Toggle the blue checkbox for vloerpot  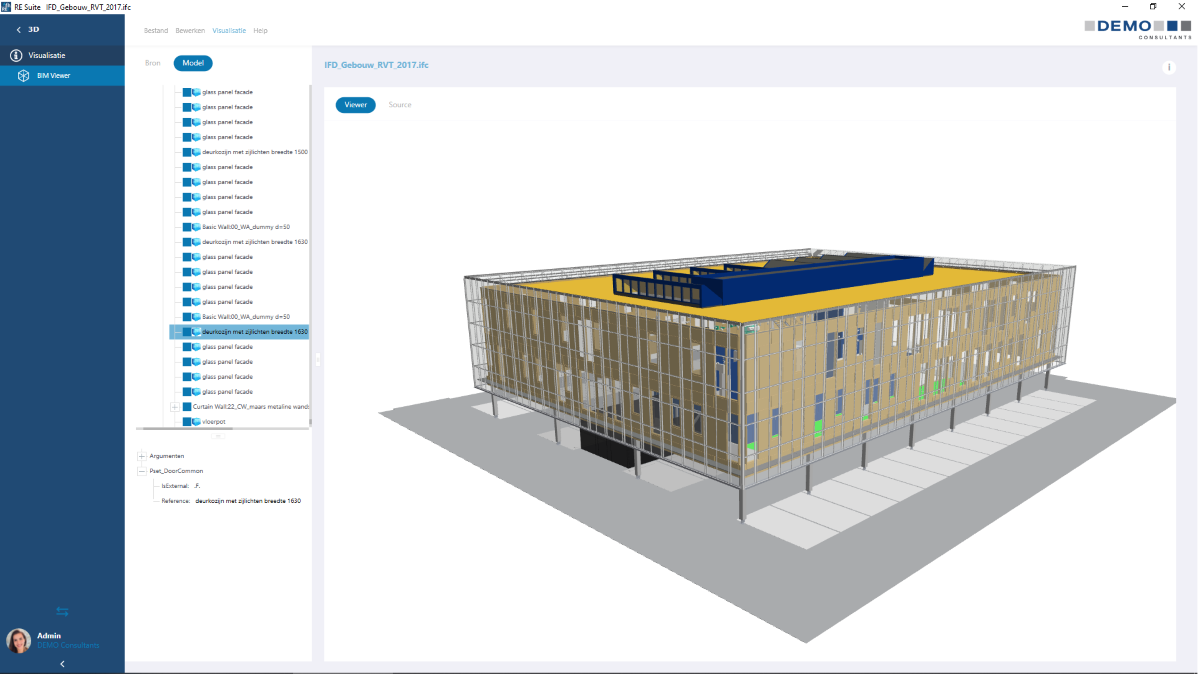coord(187,422)
